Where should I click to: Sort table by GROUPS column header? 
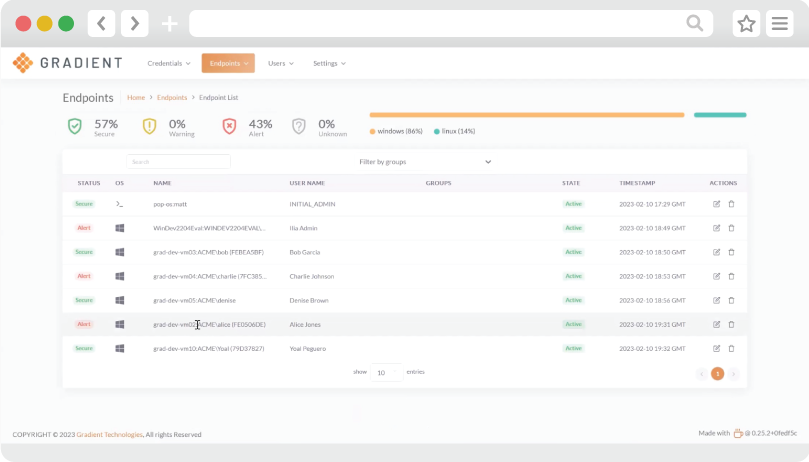click(x=439, y=183)
